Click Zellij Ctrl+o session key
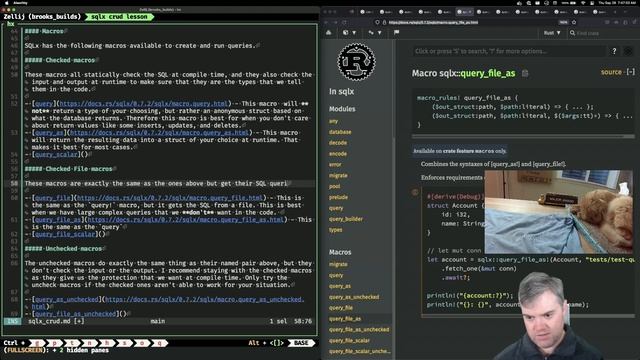 [x=142, y=343]
